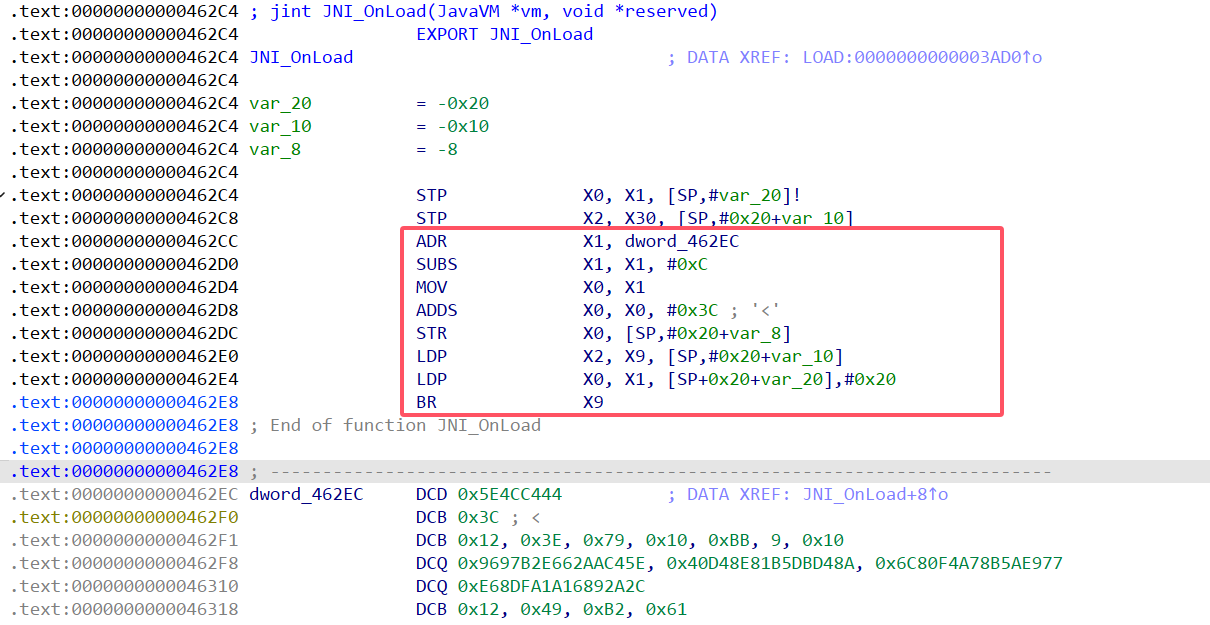This screenshot has width=1210, height=625.
Task: Click the DATA XREF LOAD:0000000000003AD0 reference
Action: [855, 57]
